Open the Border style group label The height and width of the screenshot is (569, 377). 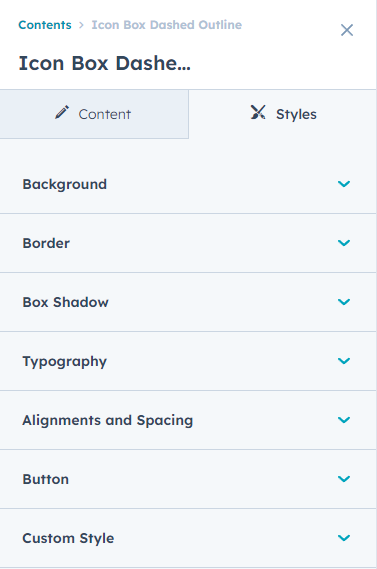coord(46,243)
